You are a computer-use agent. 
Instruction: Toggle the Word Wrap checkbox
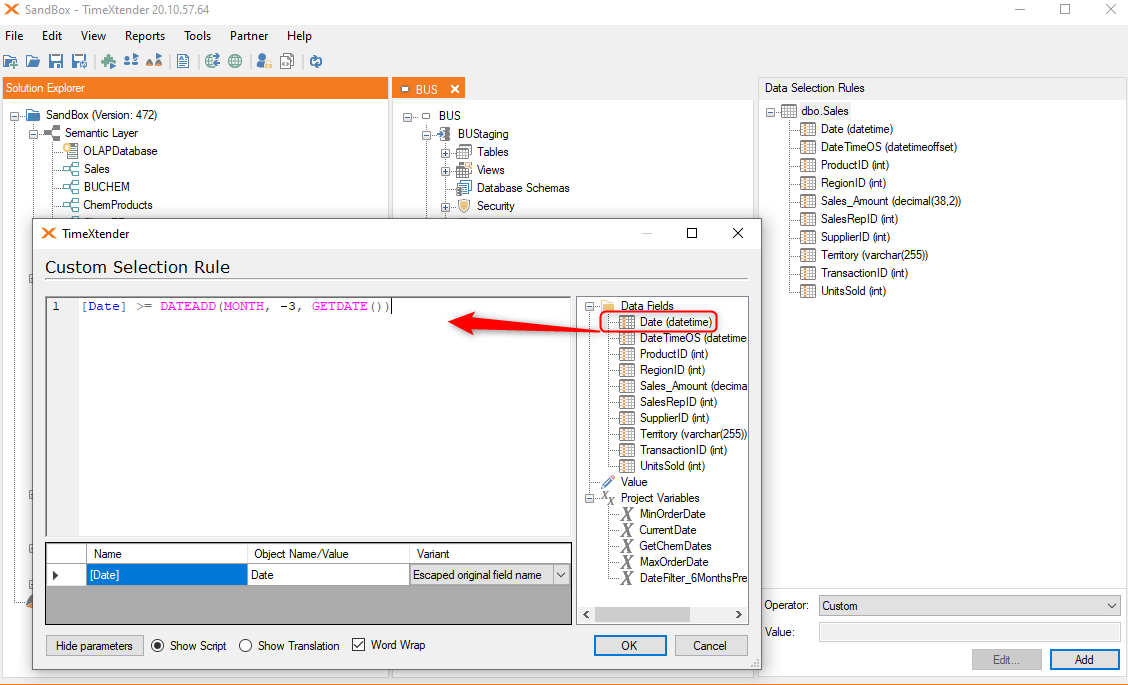pyautogui.click(x=358, y=645)
